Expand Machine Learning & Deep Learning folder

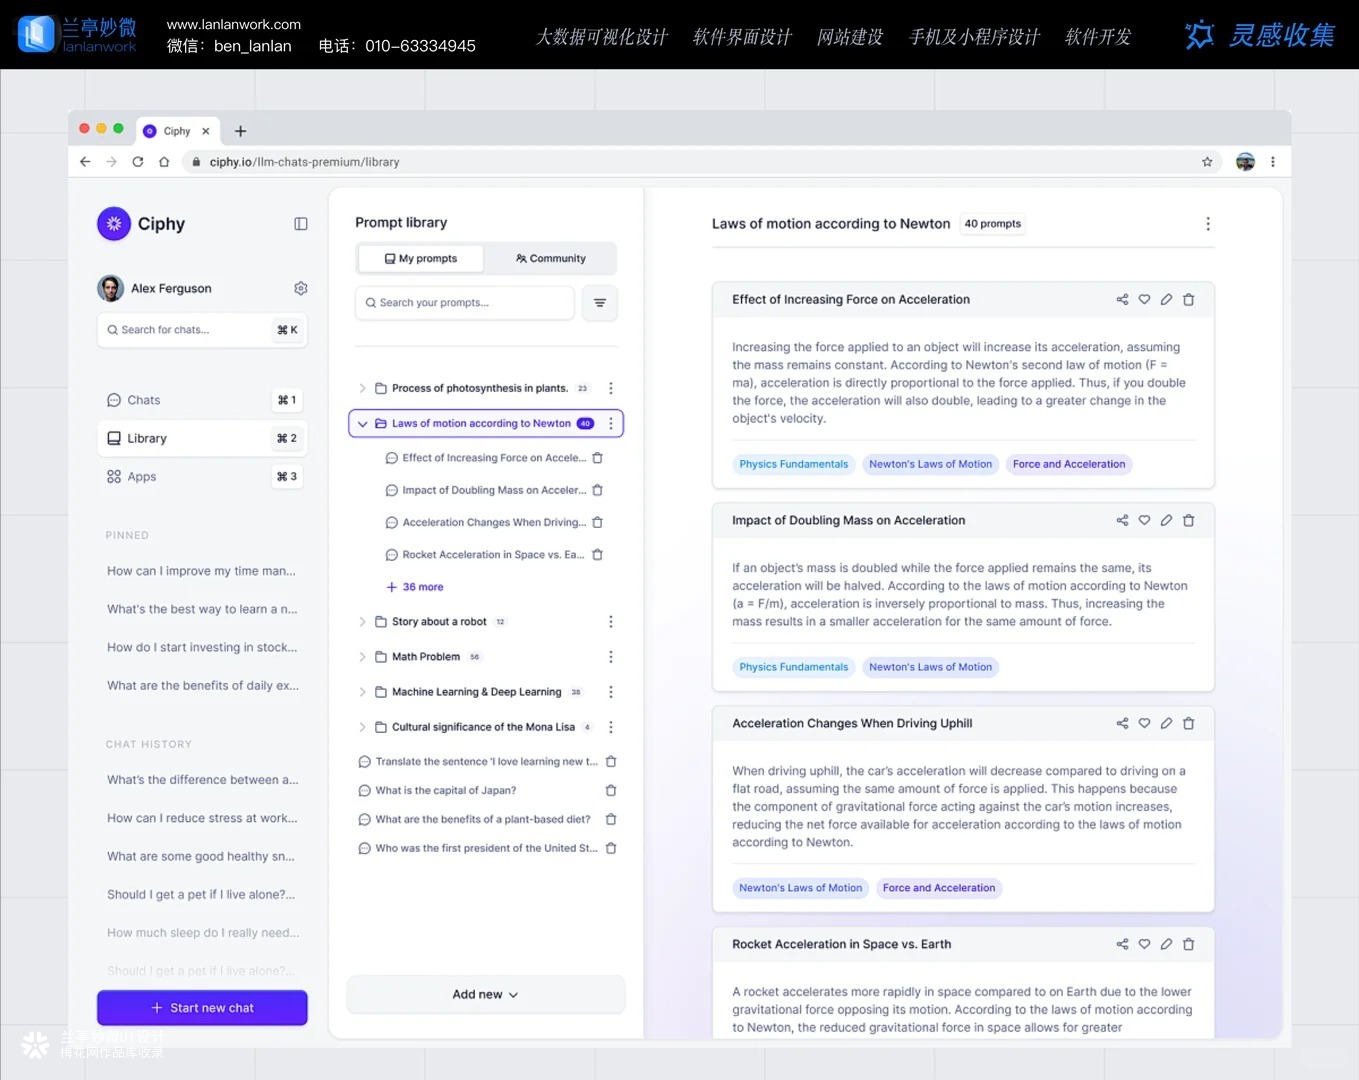click(x=362, y=692)
